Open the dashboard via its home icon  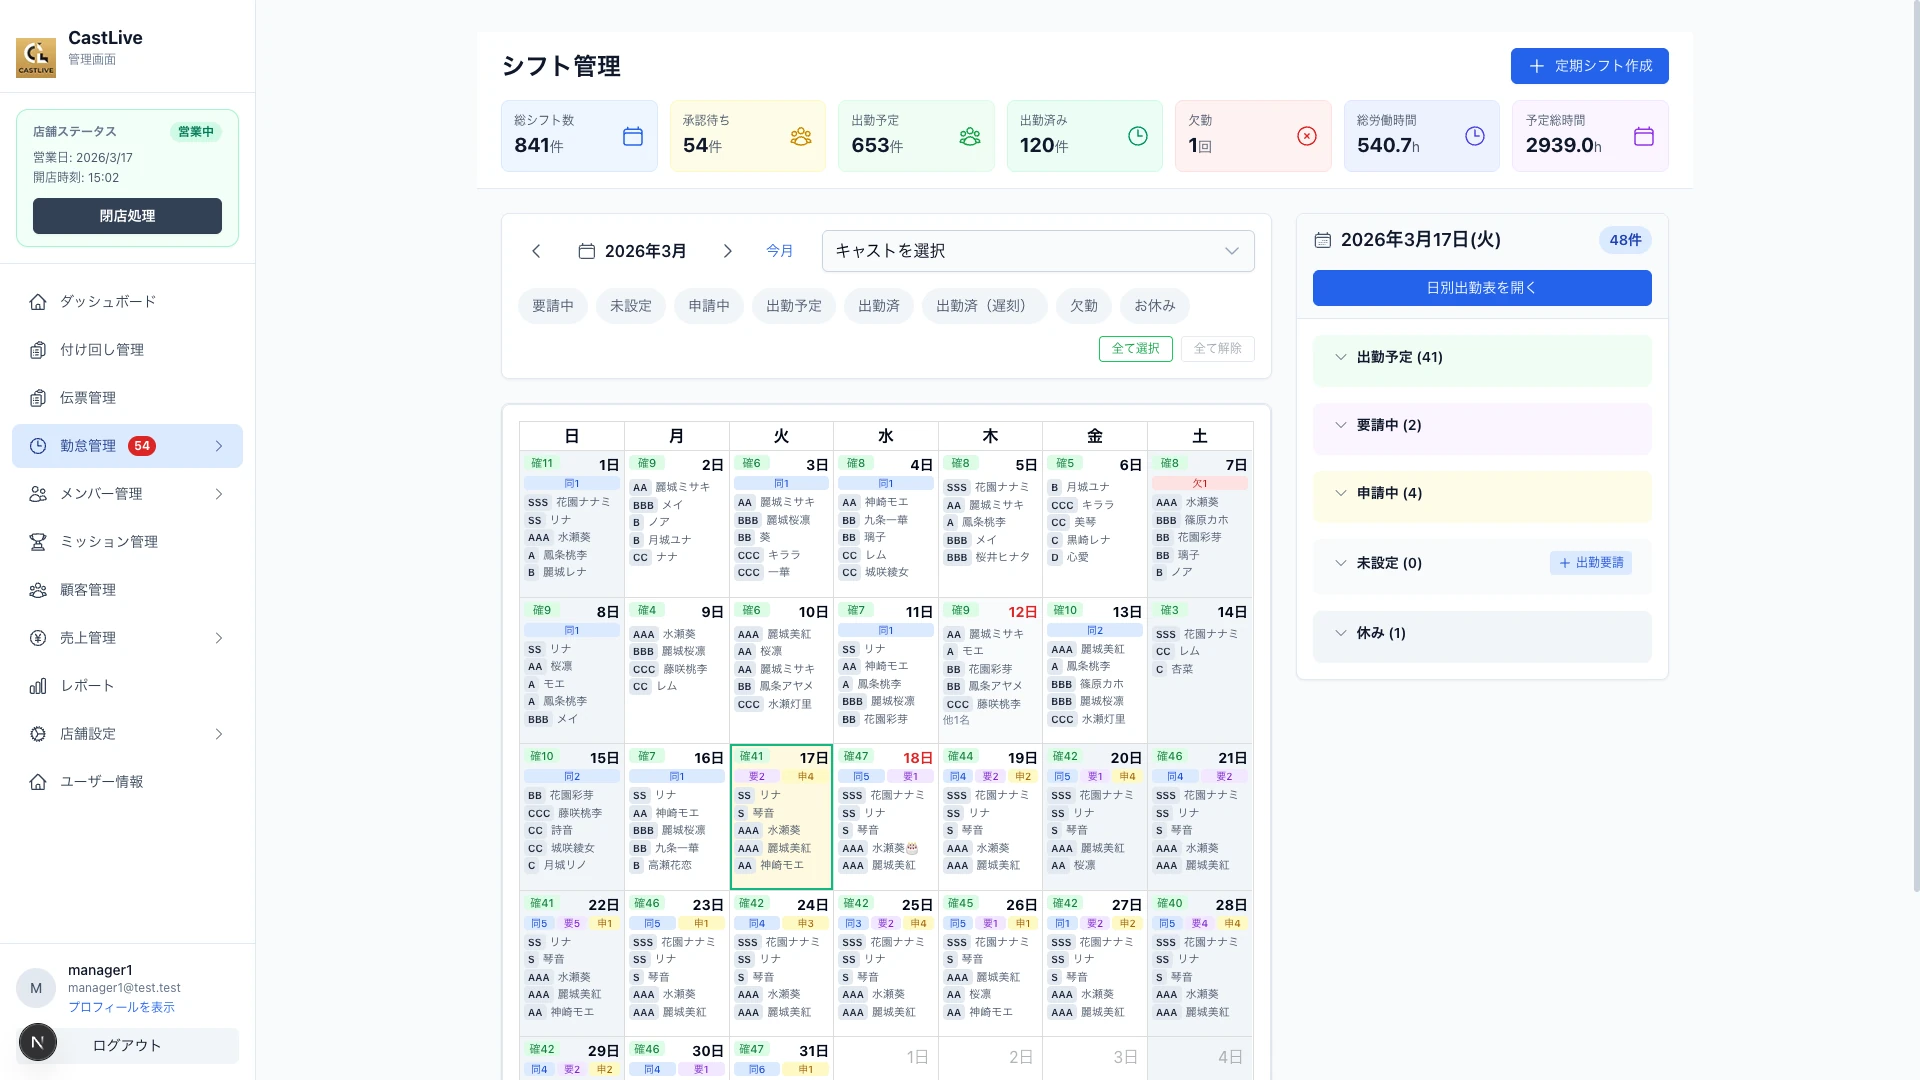(x=38, y=301)
